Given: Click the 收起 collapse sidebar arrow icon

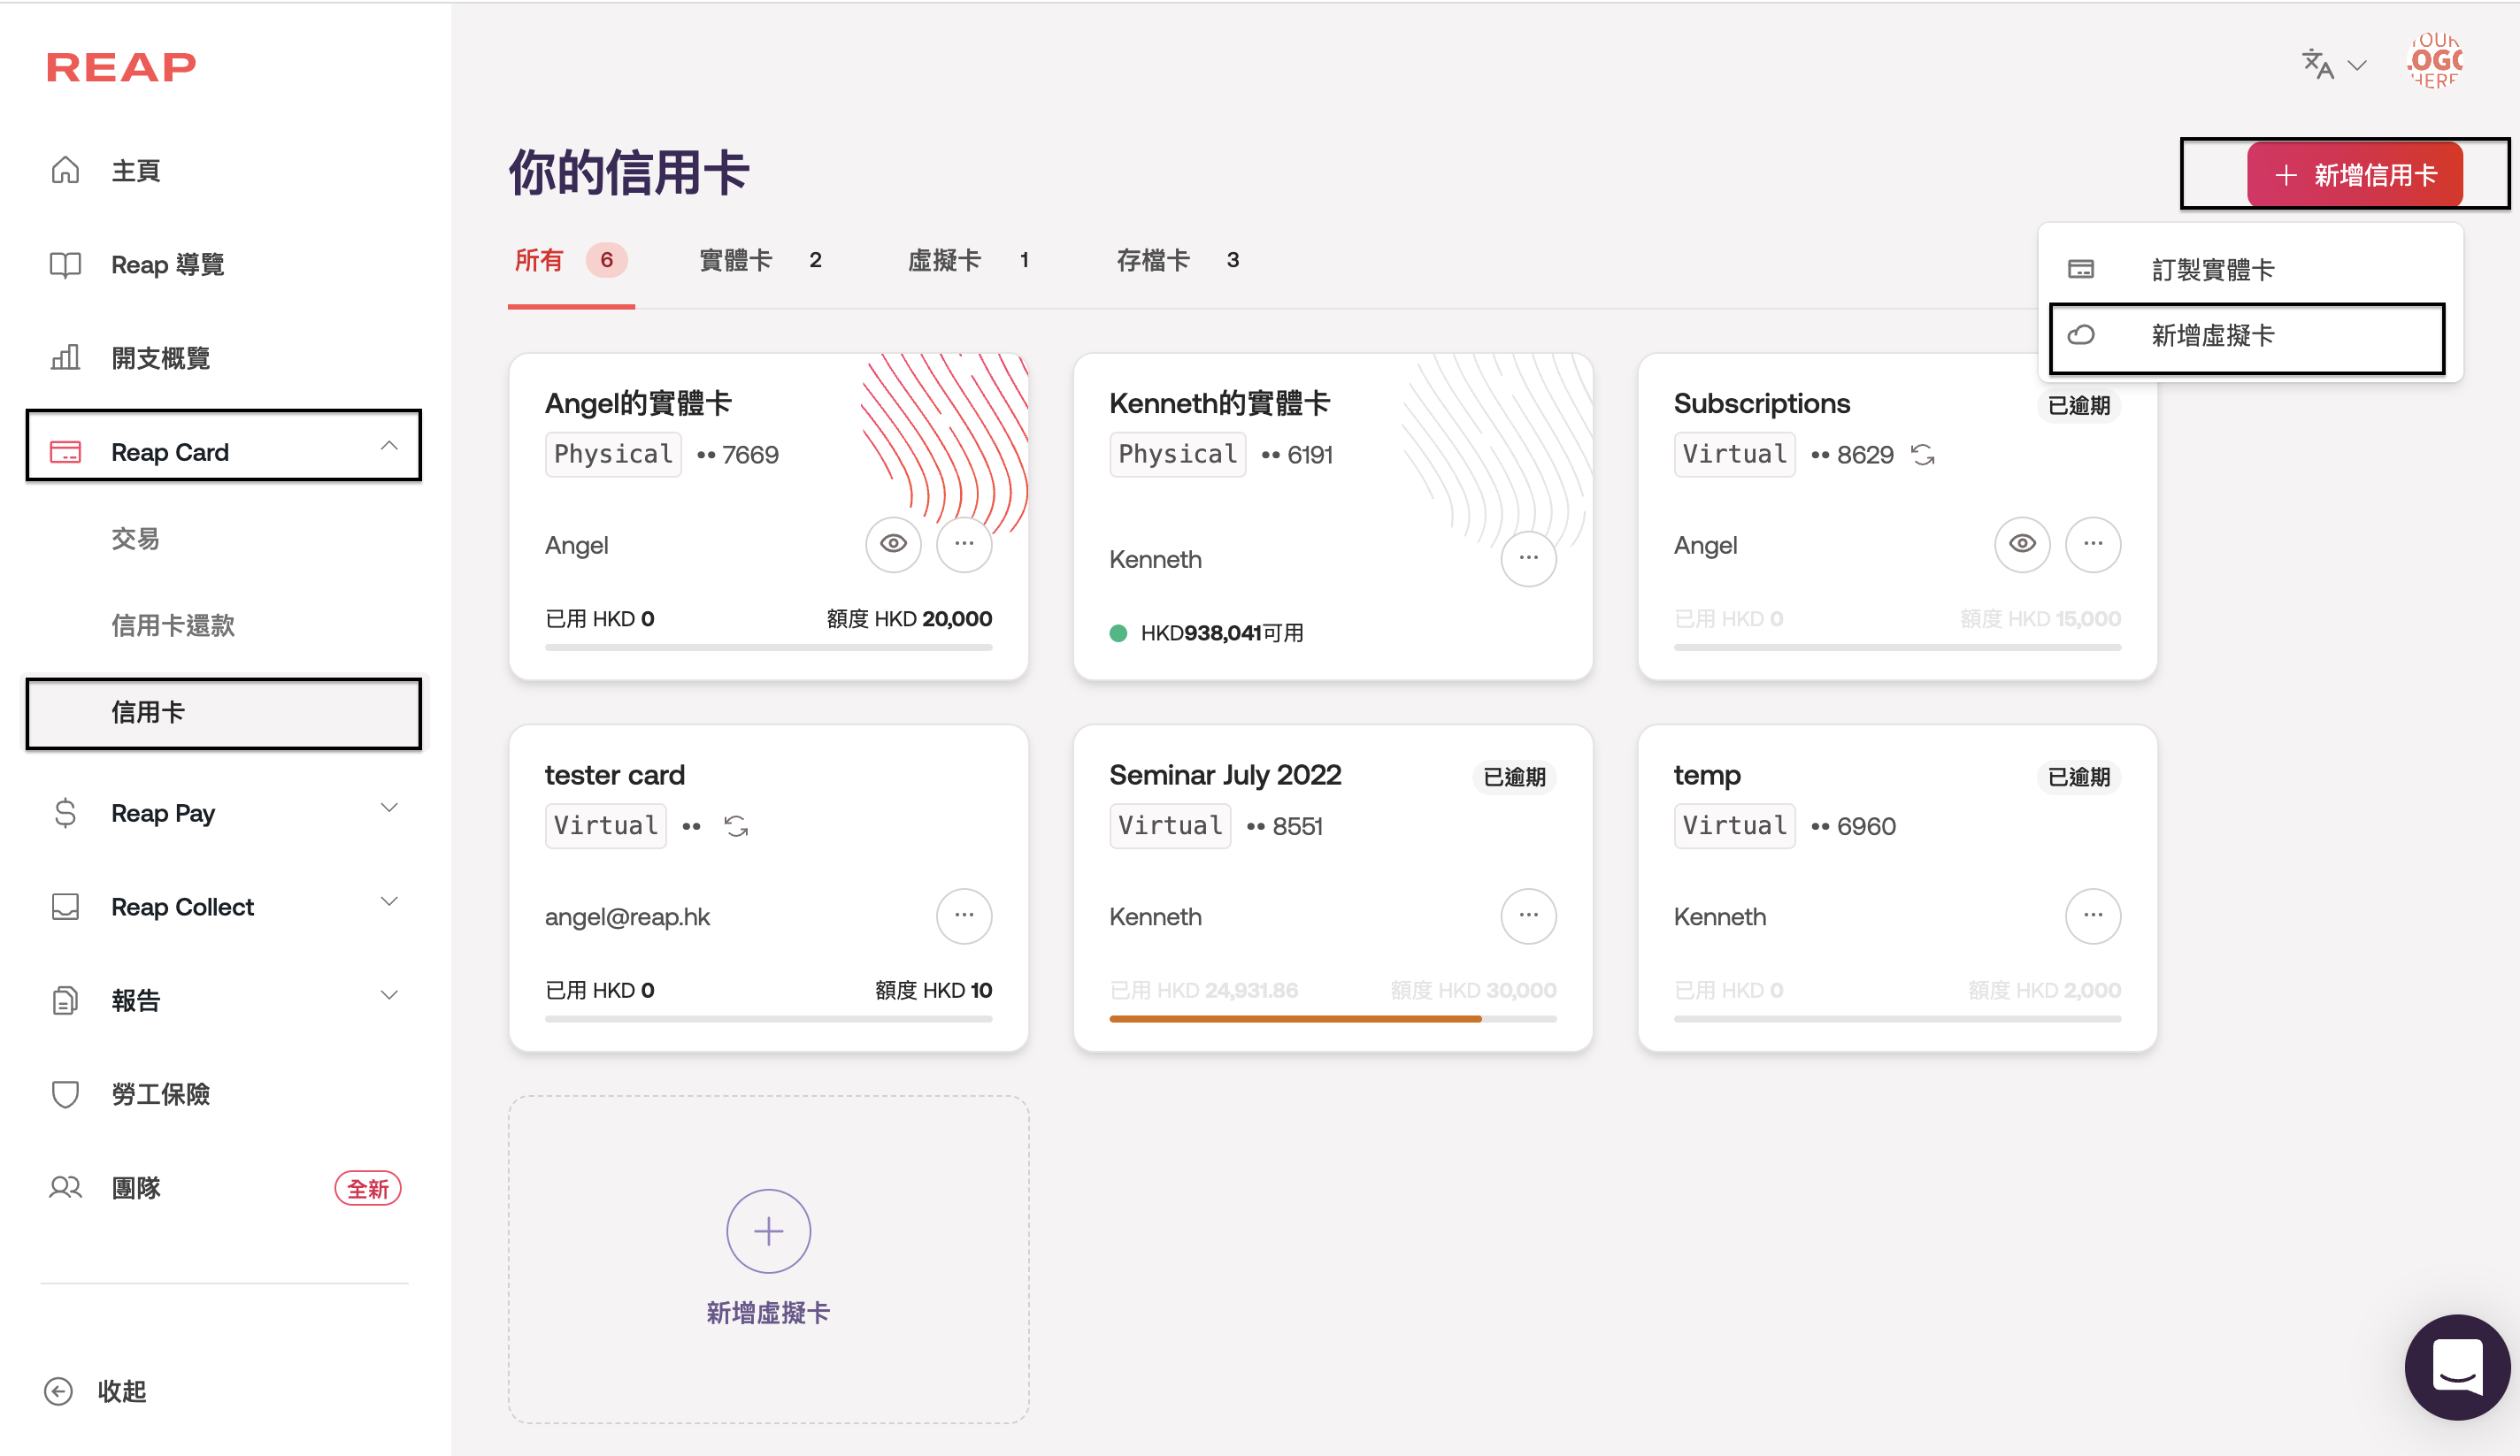Looking at the screenshot, I should 59,1391.
